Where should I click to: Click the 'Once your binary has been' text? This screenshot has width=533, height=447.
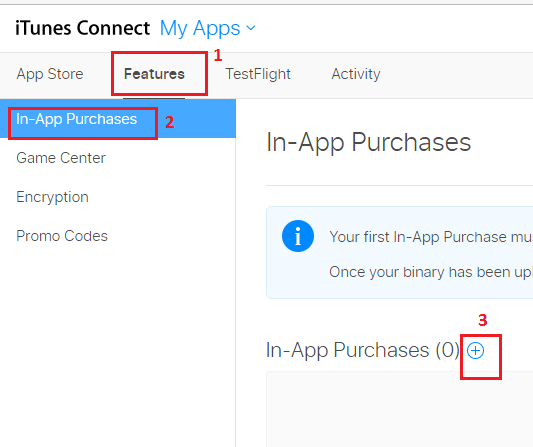click(431, 272)
